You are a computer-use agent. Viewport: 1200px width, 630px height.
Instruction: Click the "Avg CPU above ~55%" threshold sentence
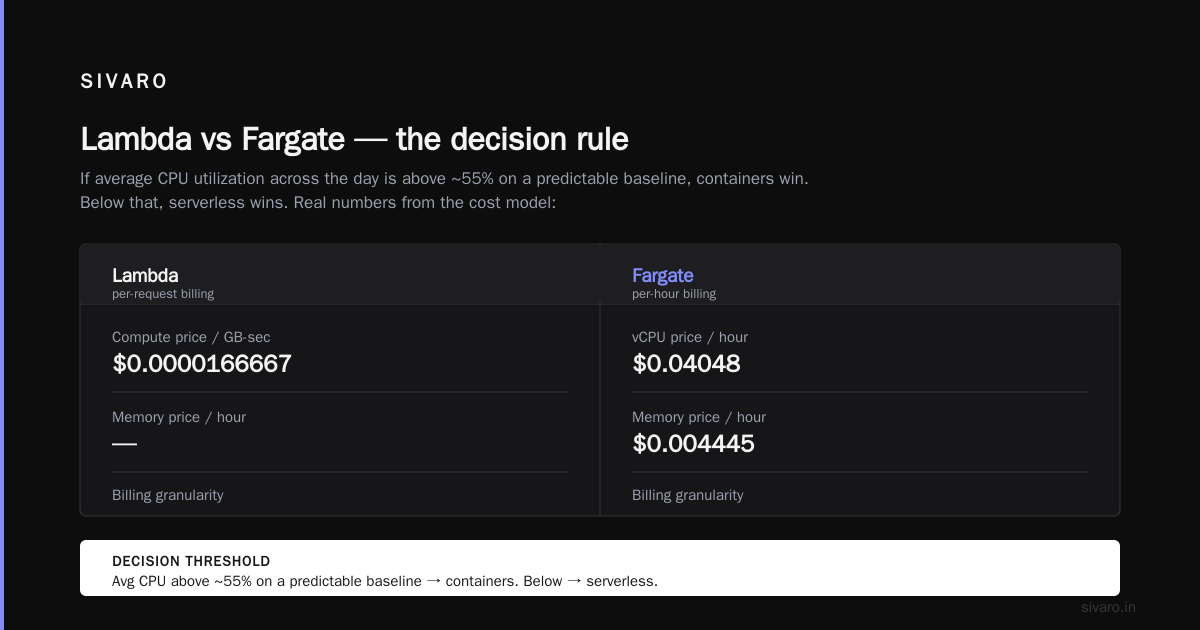tap(385, 581)
